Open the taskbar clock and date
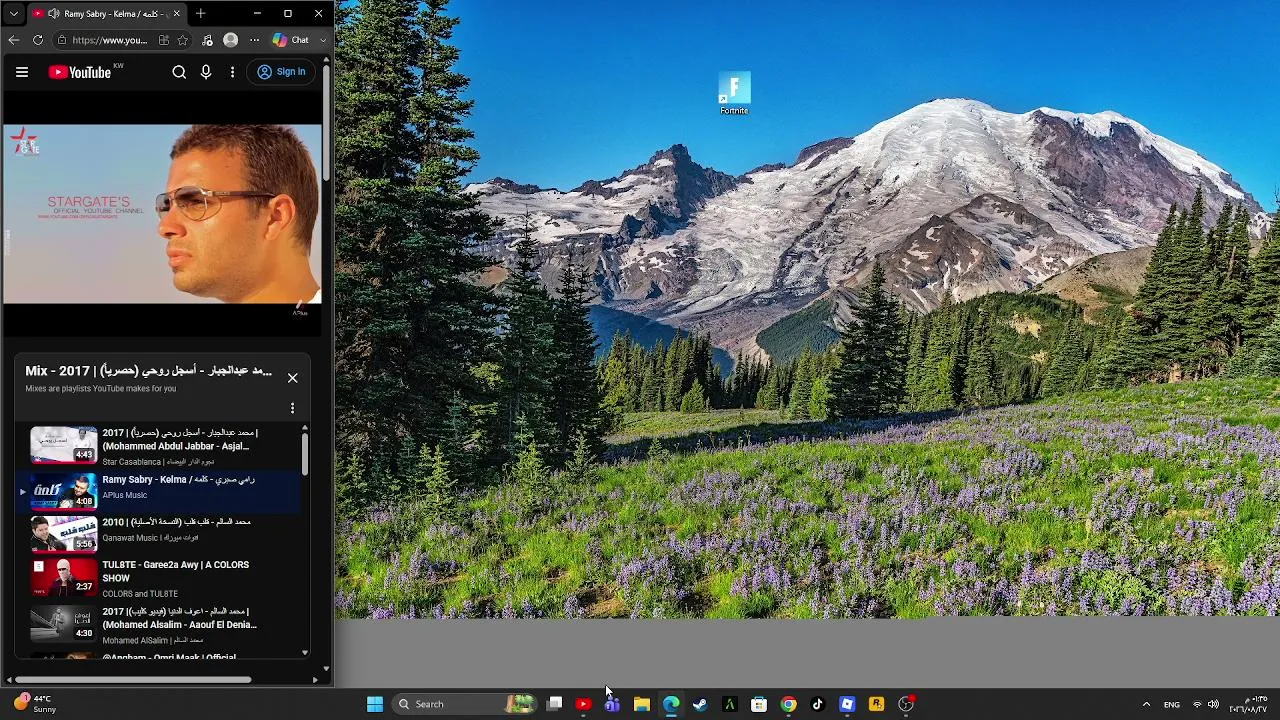 1248,704
